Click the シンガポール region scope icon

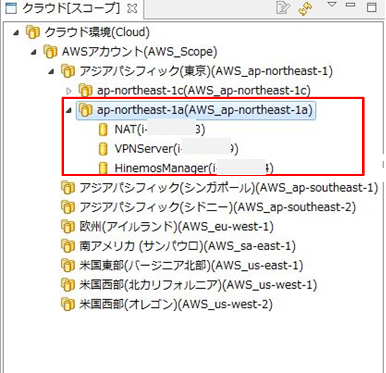click(67, 188)
